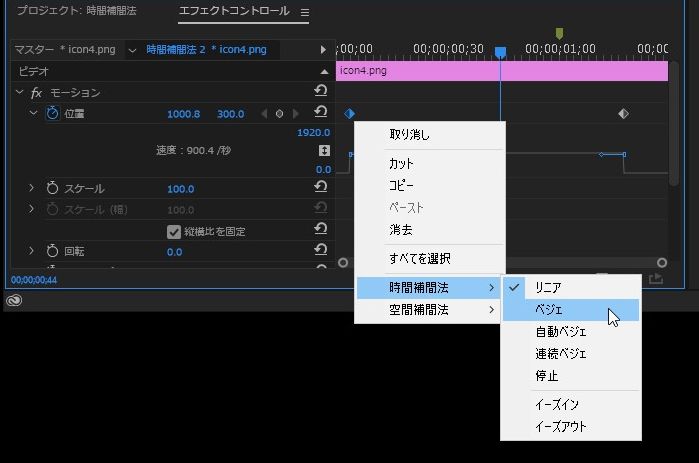Toggle the Scale (スケール) stopwatch icon
699x463 pixels.
pyautogui.click(x=52, y=188)
